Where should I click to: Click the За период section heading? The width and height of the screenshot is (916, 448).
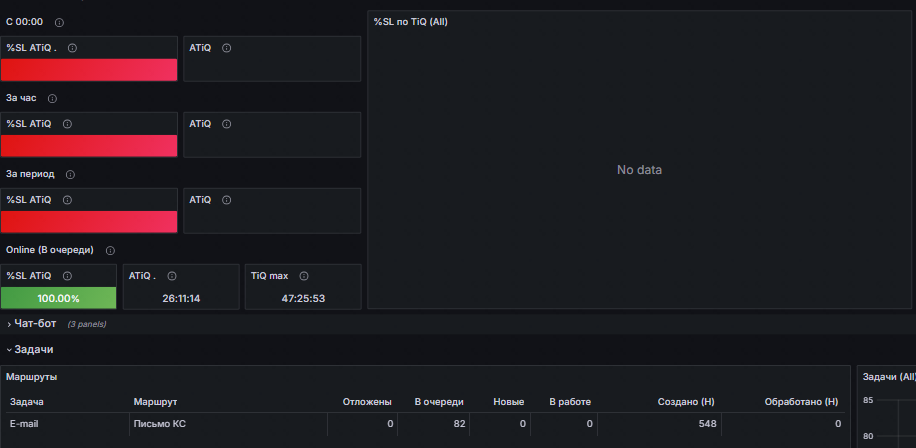tap(30, 174)
